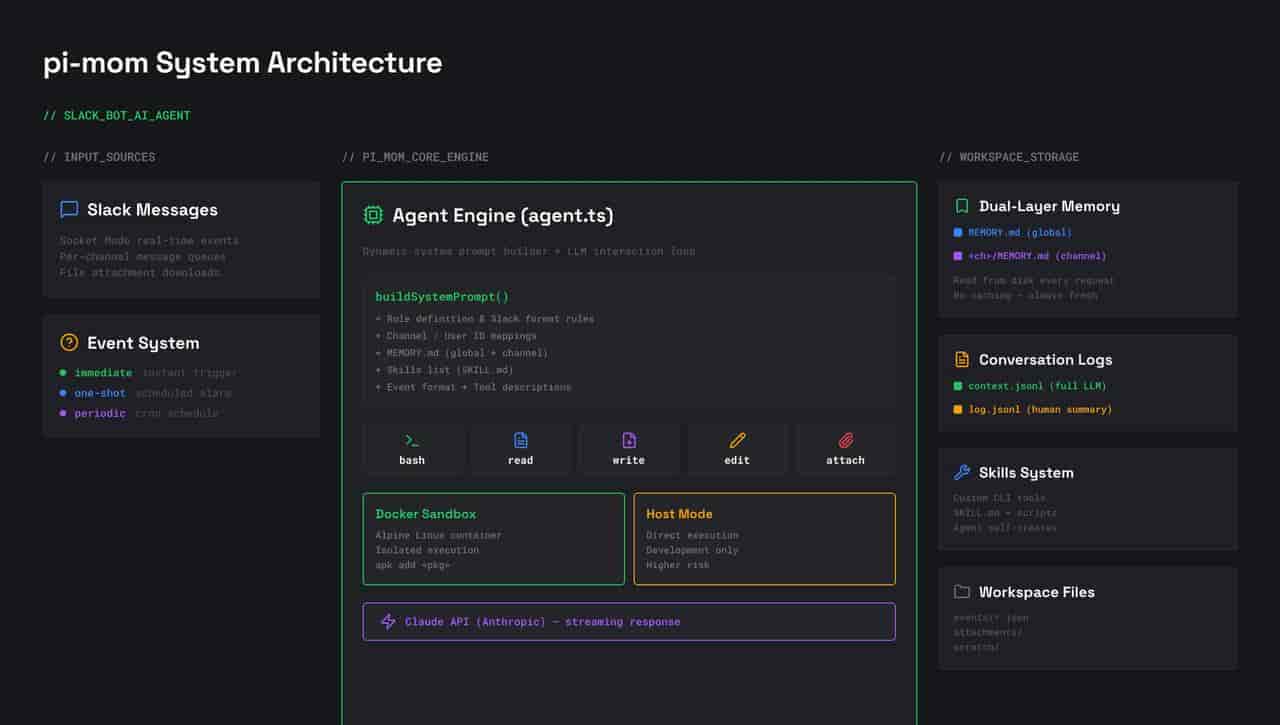Click the orange square beside log.jsonl
This screenshot has height=725, width=1280.
[x=958, y=409]
